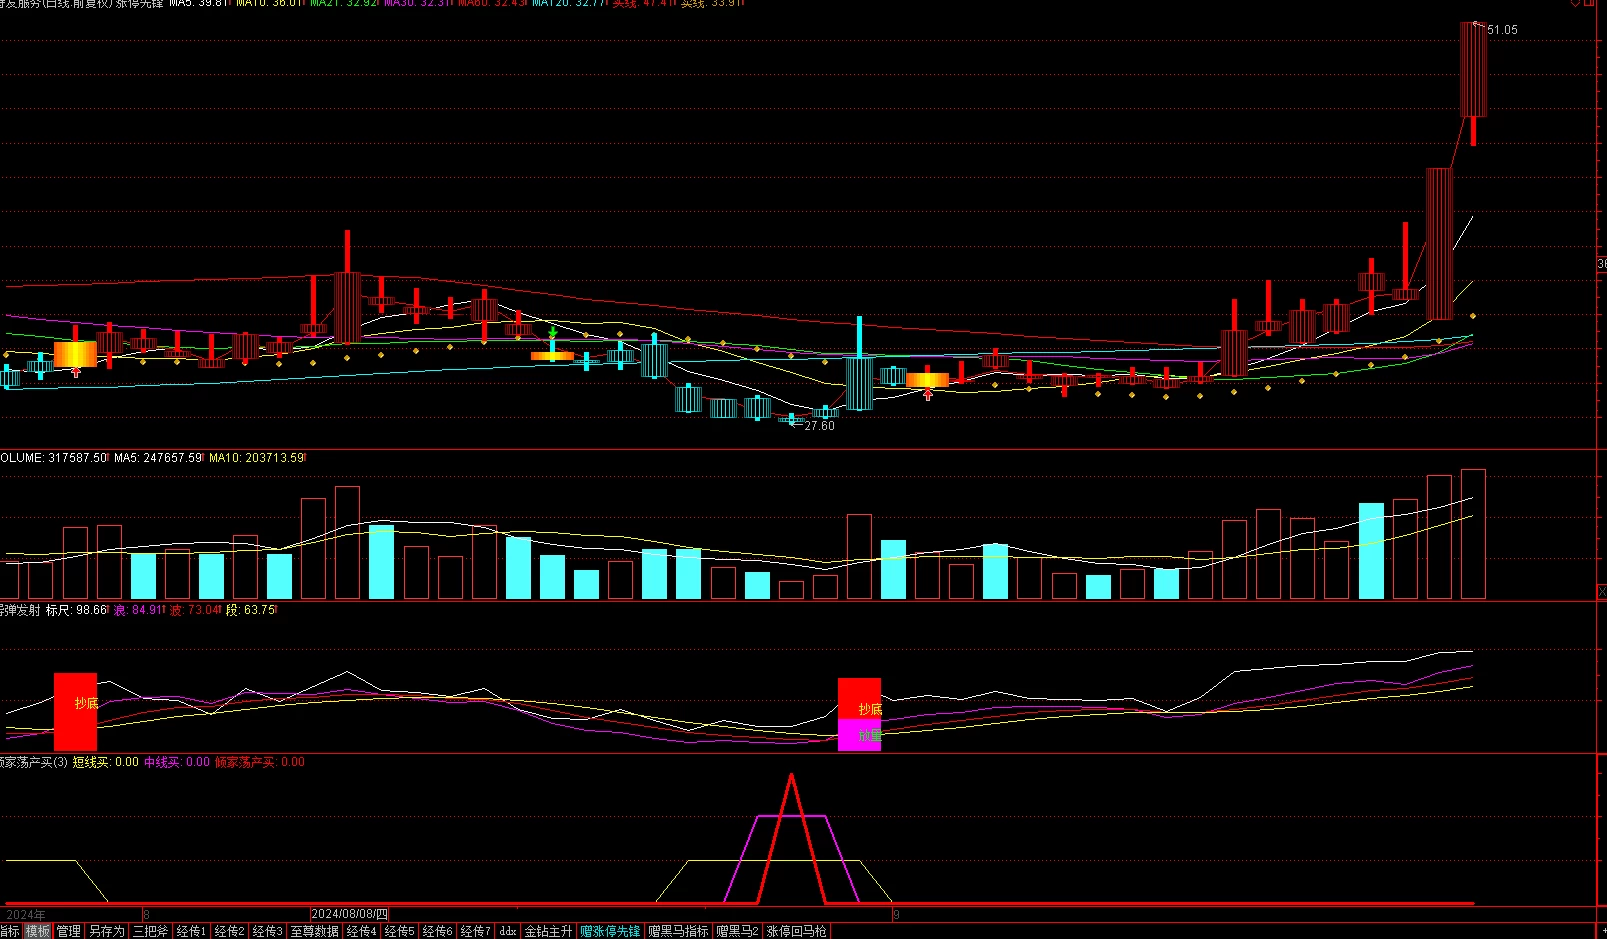Open the 管理 indicator management tab
The height and width of the screenshot is (939, 1607).
68,931
